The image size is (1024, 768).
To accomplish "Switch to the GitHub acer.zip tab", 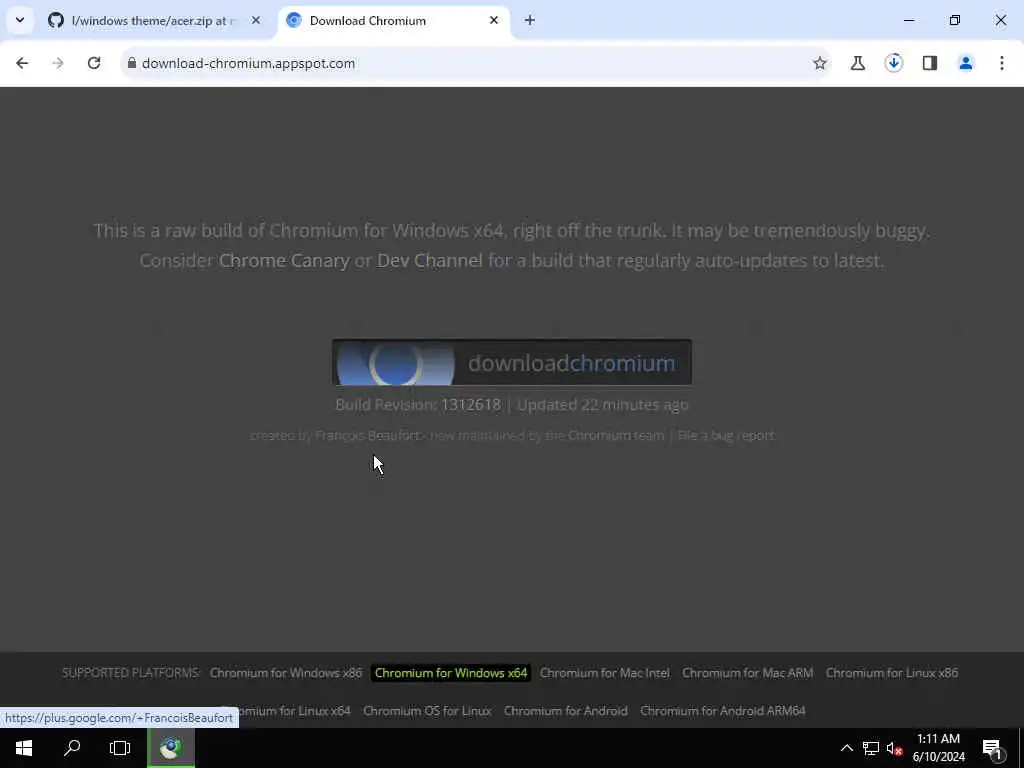I will click(153, 21).
